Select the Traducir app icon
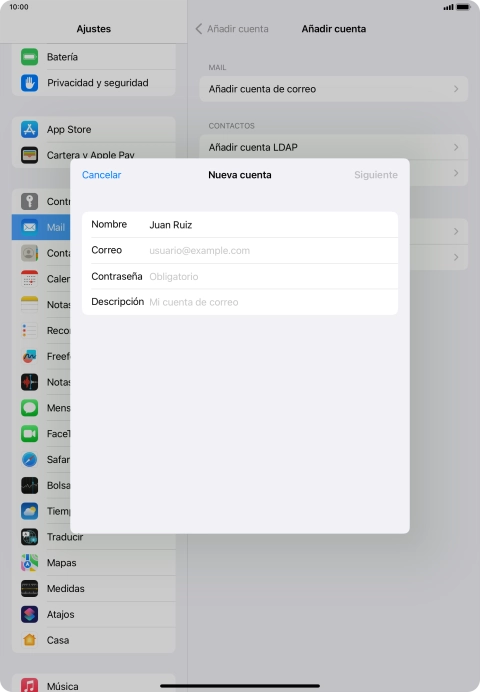Image resolution: width=480 pixels, height=692 pixels. tap(30, 537)
